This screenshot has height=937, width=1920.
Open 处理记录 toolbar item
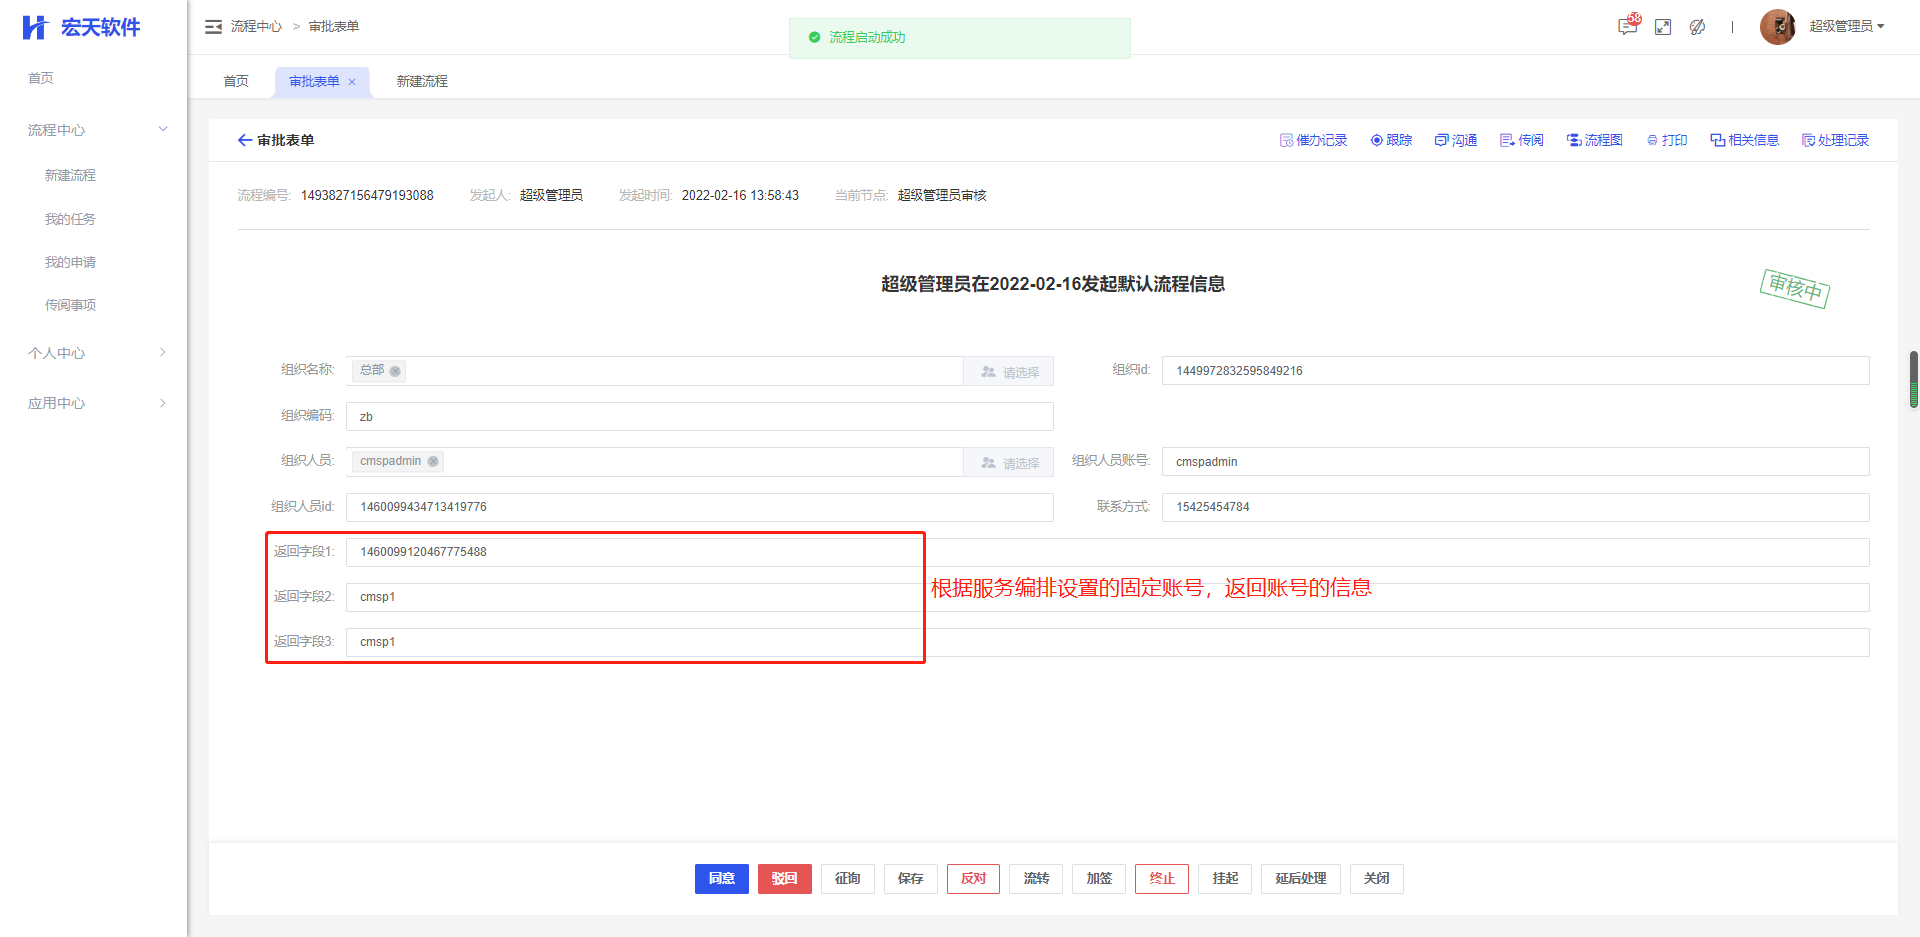(1835, 140)
